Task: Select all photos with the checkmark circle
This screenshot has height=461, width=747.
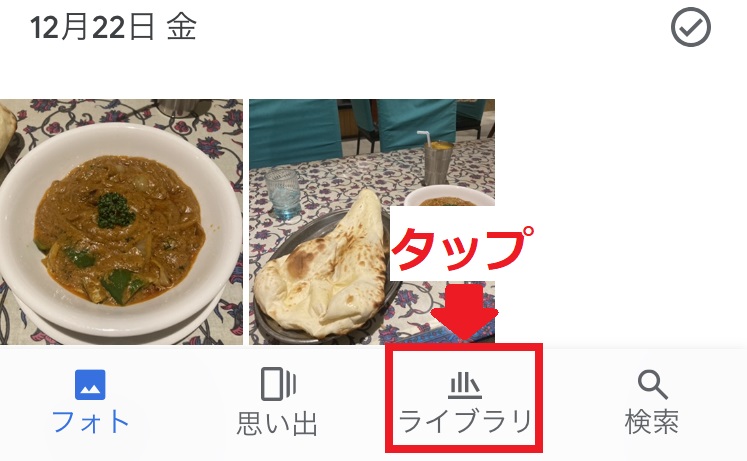Action: (x=690, y=27)
